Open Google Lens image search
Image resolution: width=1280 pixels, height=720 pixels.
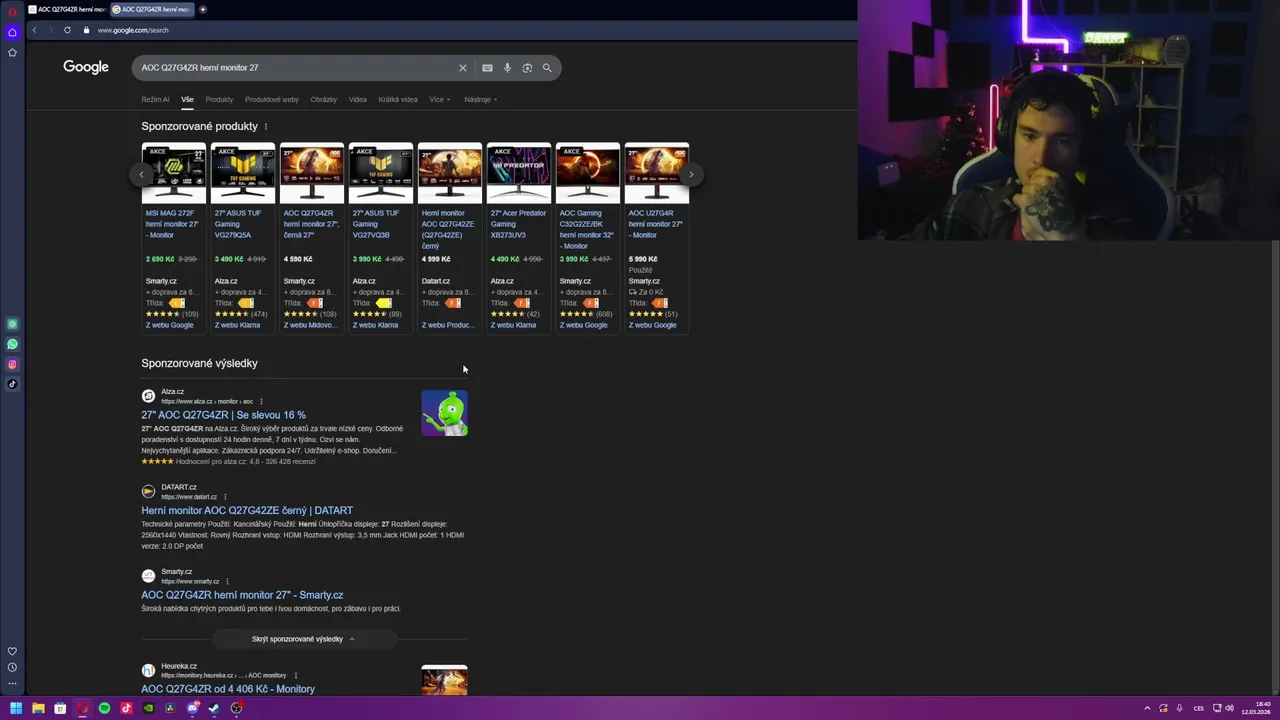[x=527, y=68]
